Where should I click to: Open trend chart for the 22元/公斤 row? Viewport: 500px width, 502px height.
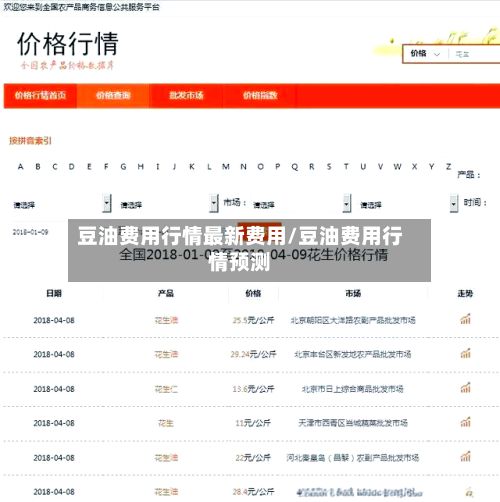pos(465,456)
